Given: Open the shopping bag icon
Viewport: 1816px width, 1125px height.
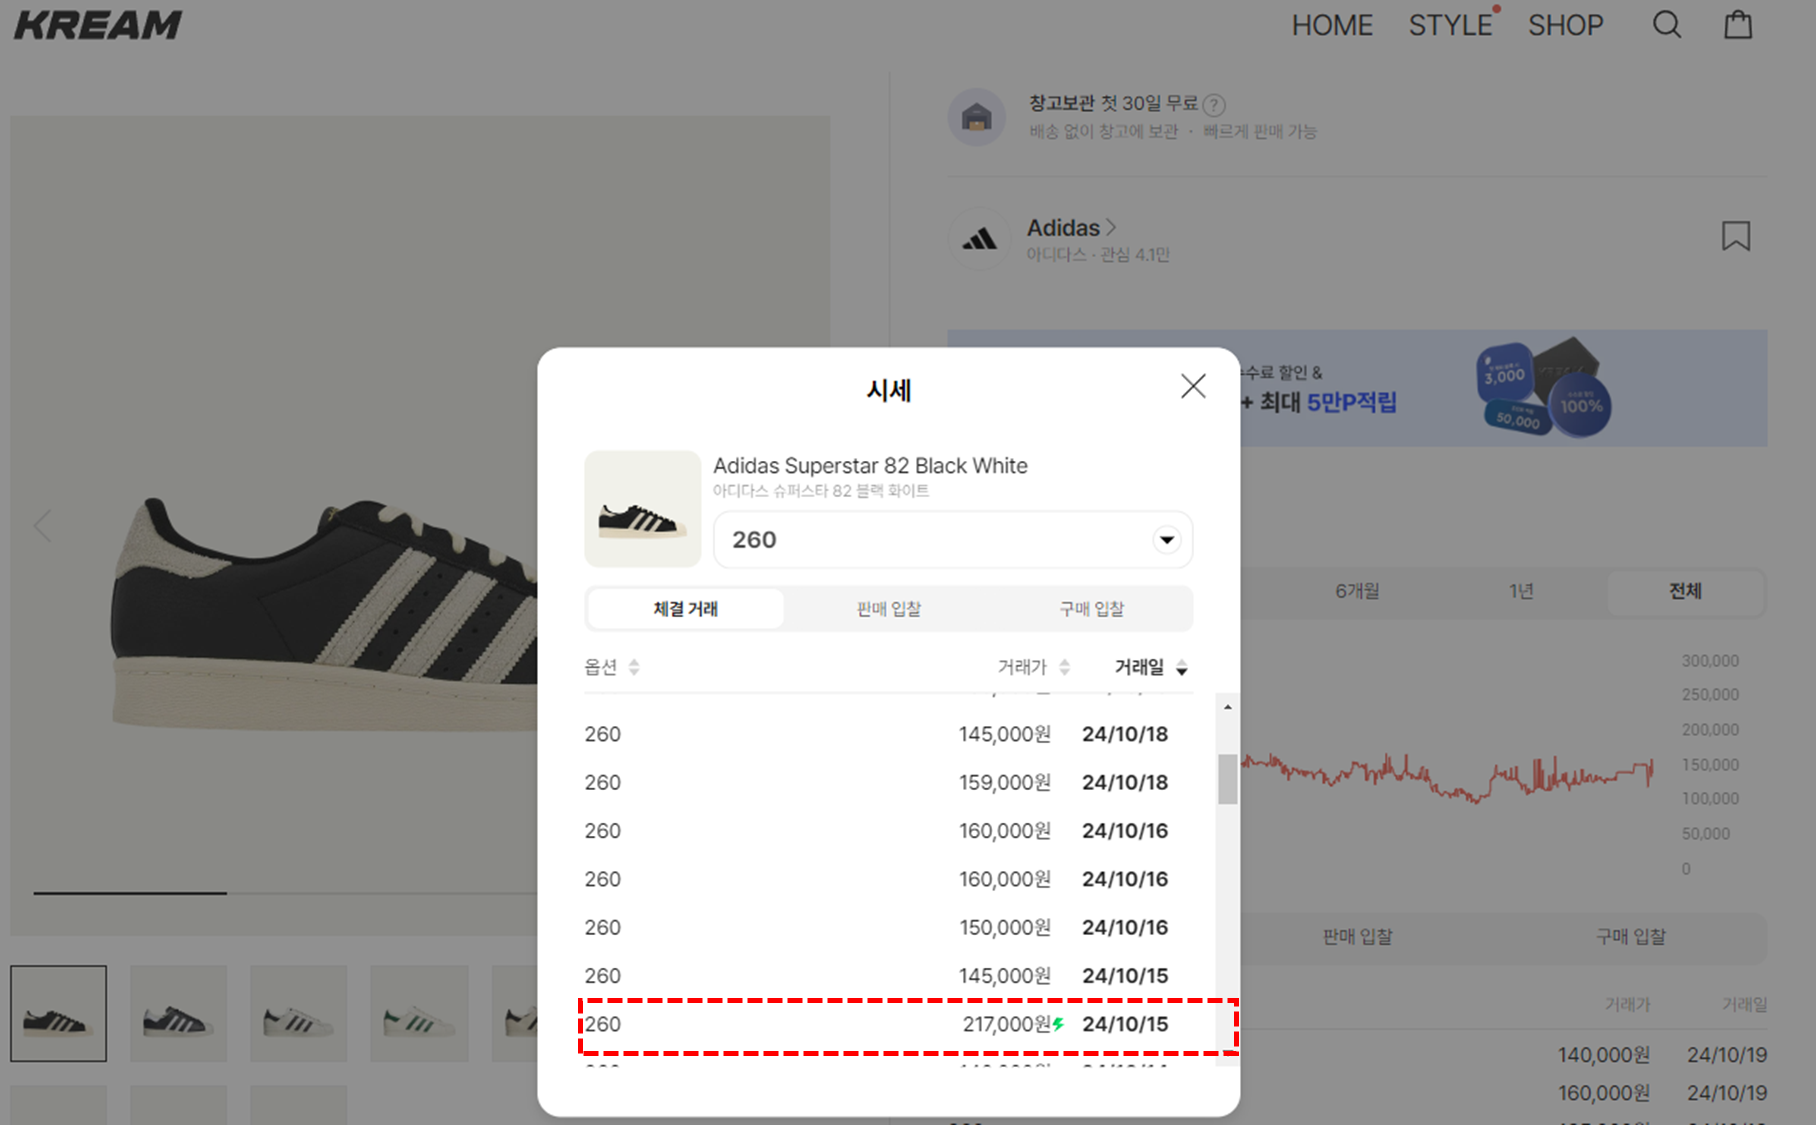Looking at the screenshot, I should click(1738, 25).
